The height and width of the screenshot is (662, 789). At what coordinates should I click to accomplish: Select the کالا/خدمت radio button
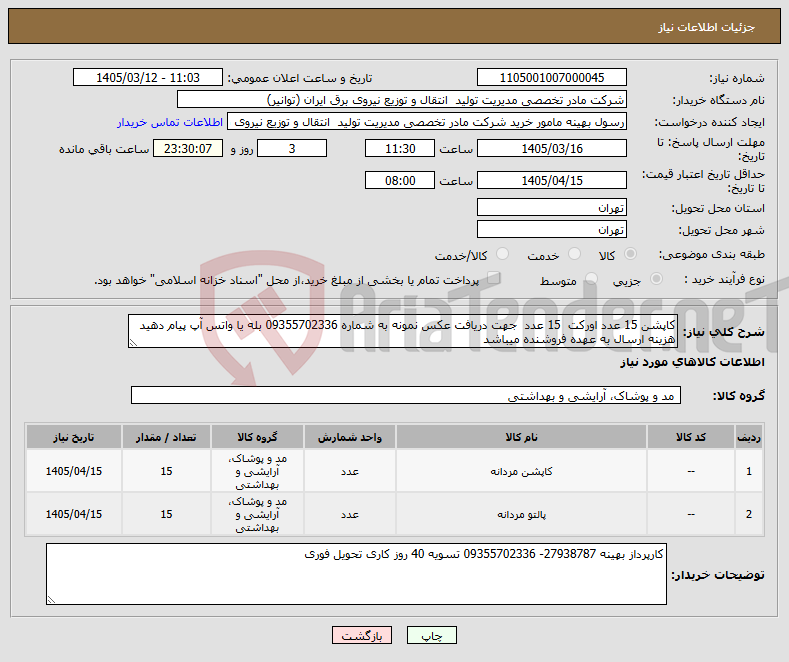(x=502, y=254)
